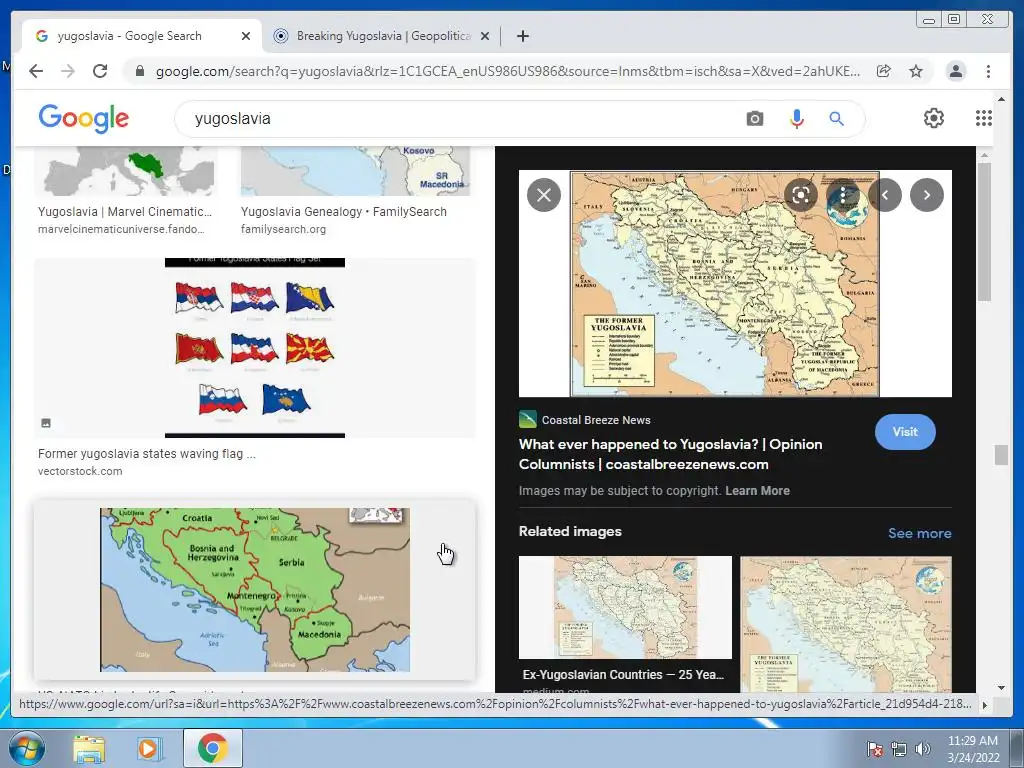The width and height of the screenshot is (1024, 768).
Task: Reload the current page
Action: 100,71
